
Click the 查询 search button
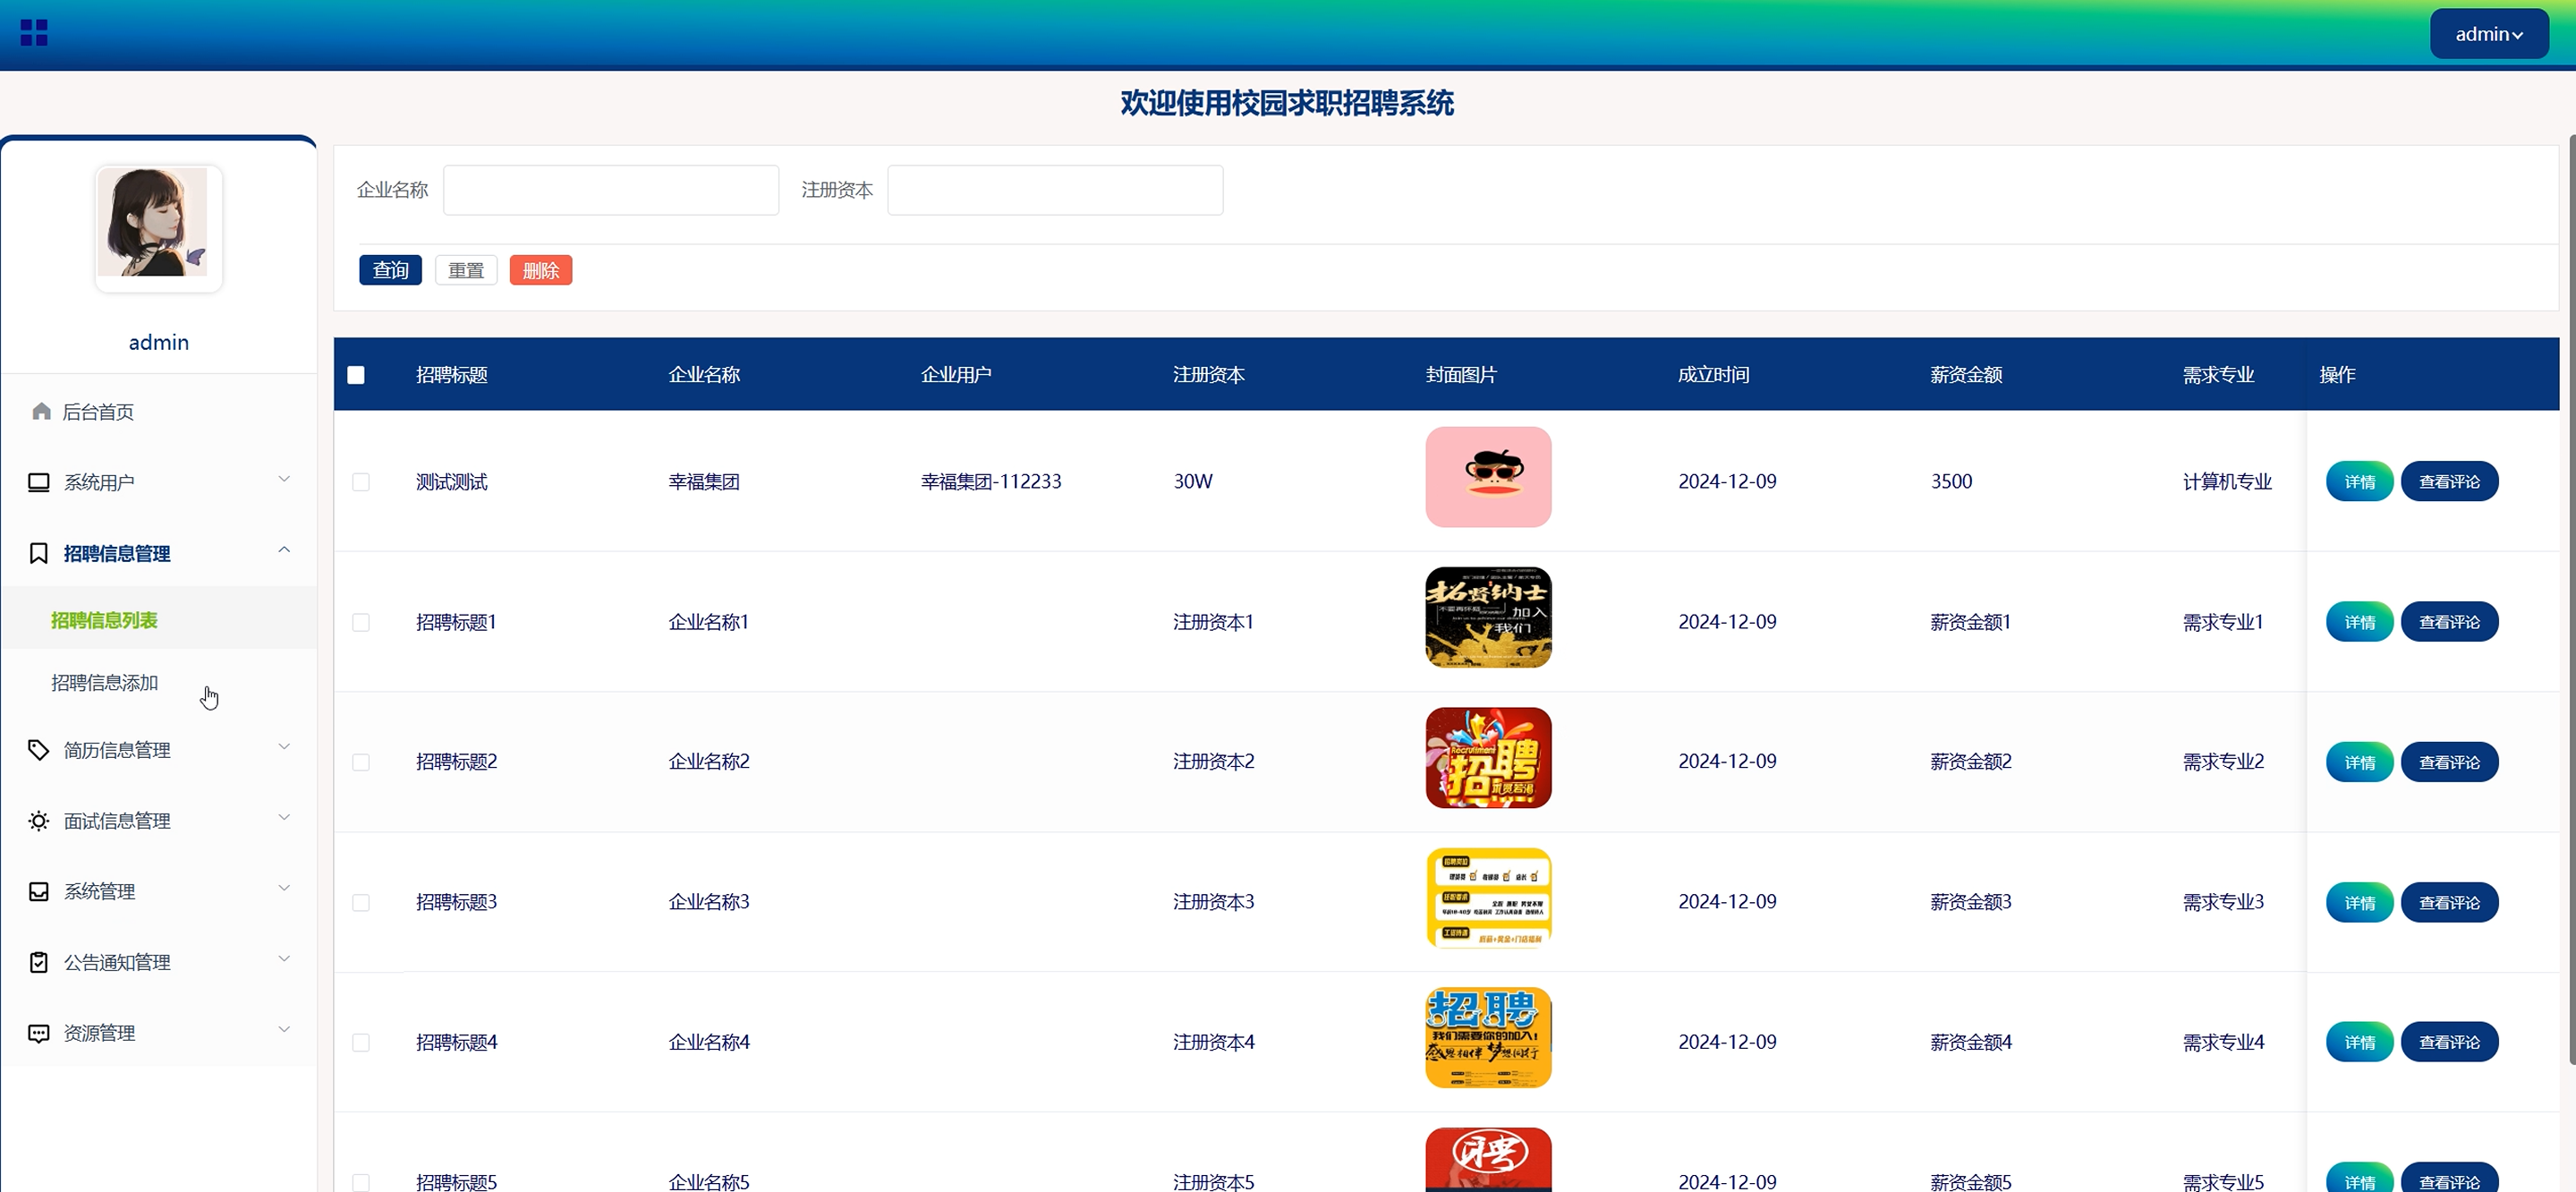coord(390,270)
